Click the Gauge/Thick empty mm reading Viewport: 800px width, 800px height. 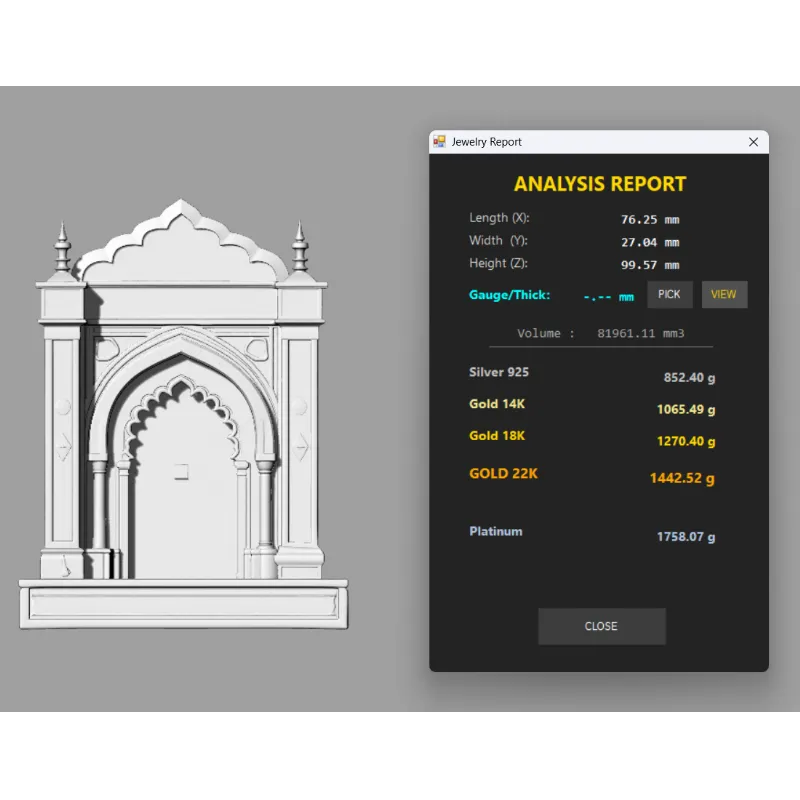click(x=608, y=296)
